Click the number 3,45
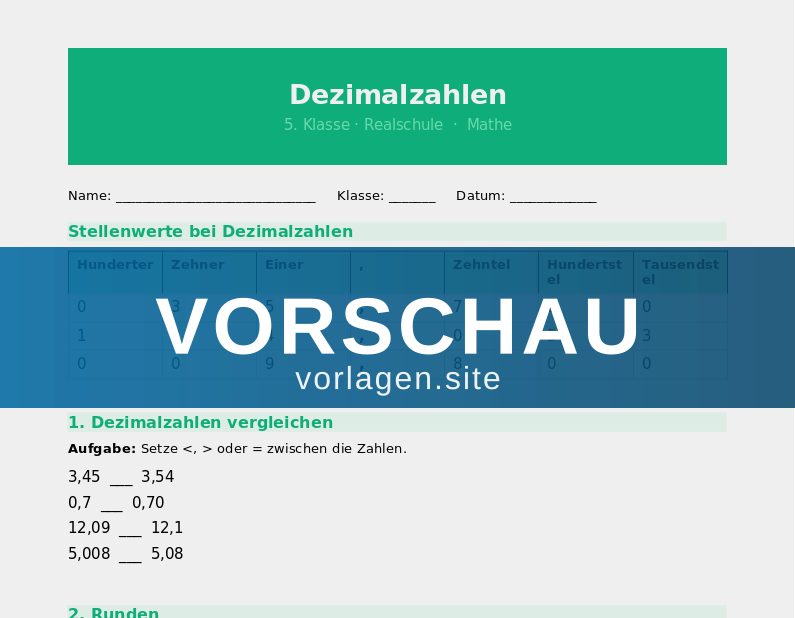 [x=84, y=477]
